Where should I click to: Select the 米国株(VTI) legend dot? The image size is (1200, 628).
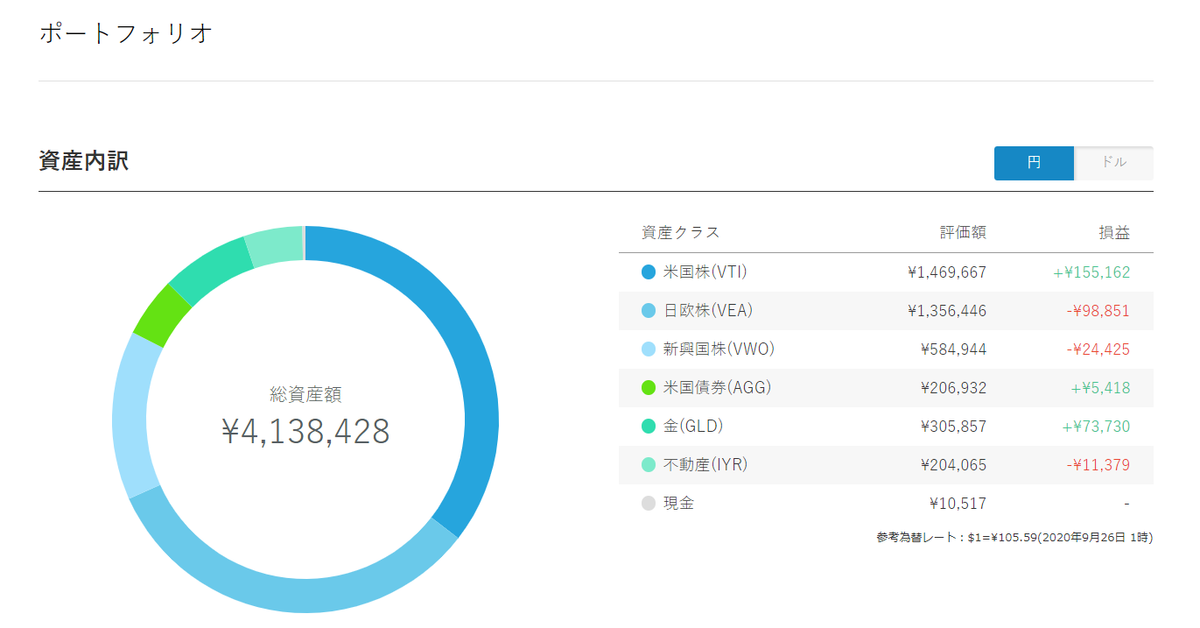point(648,272)
